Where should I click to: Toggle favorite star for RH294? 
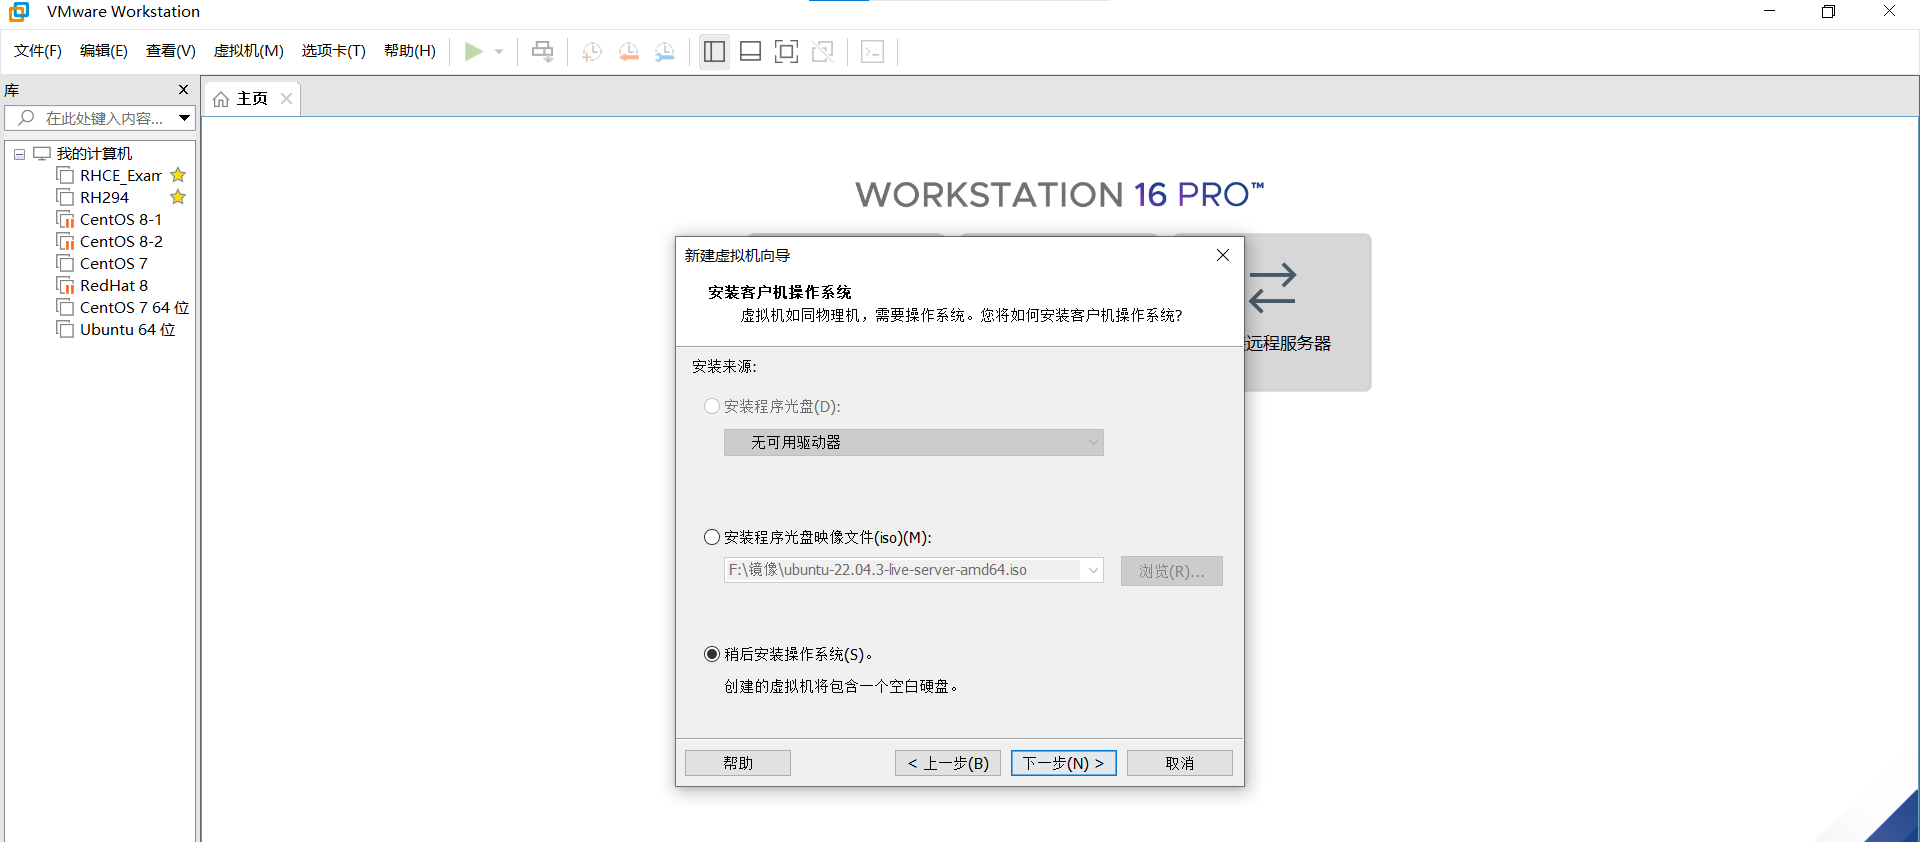tap(178, 197)
